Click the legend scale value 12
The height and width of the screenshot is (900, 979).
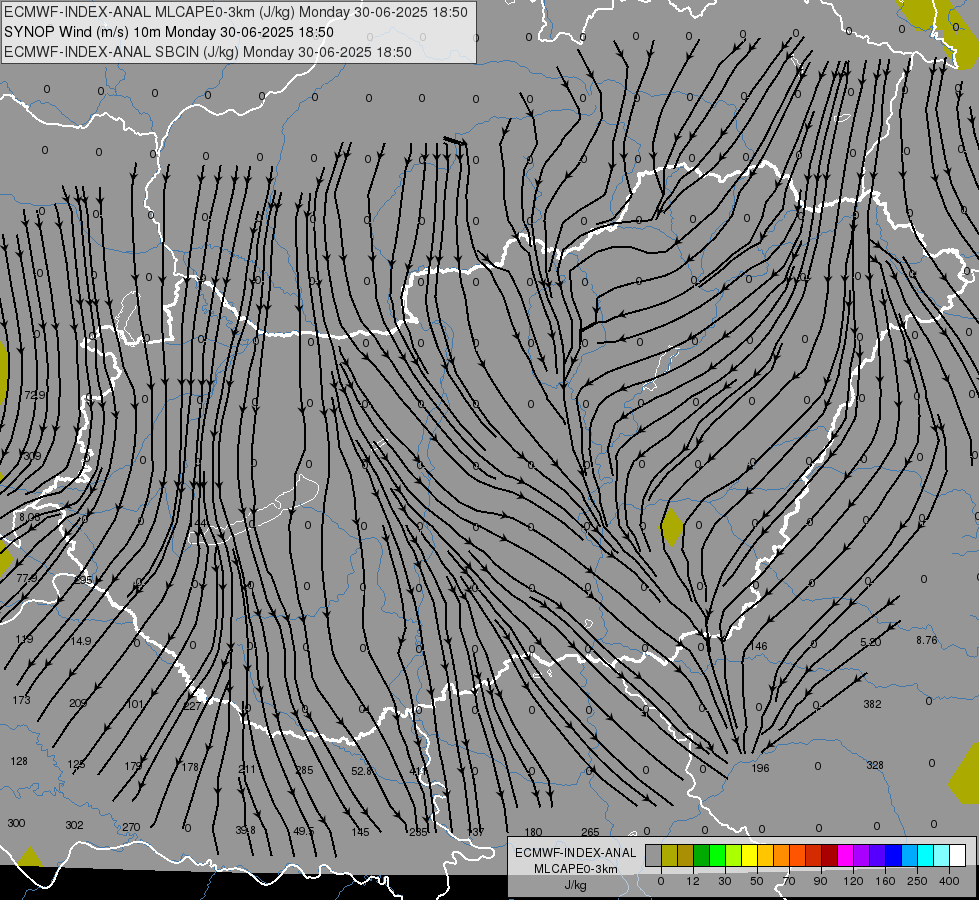pos(692,881)
